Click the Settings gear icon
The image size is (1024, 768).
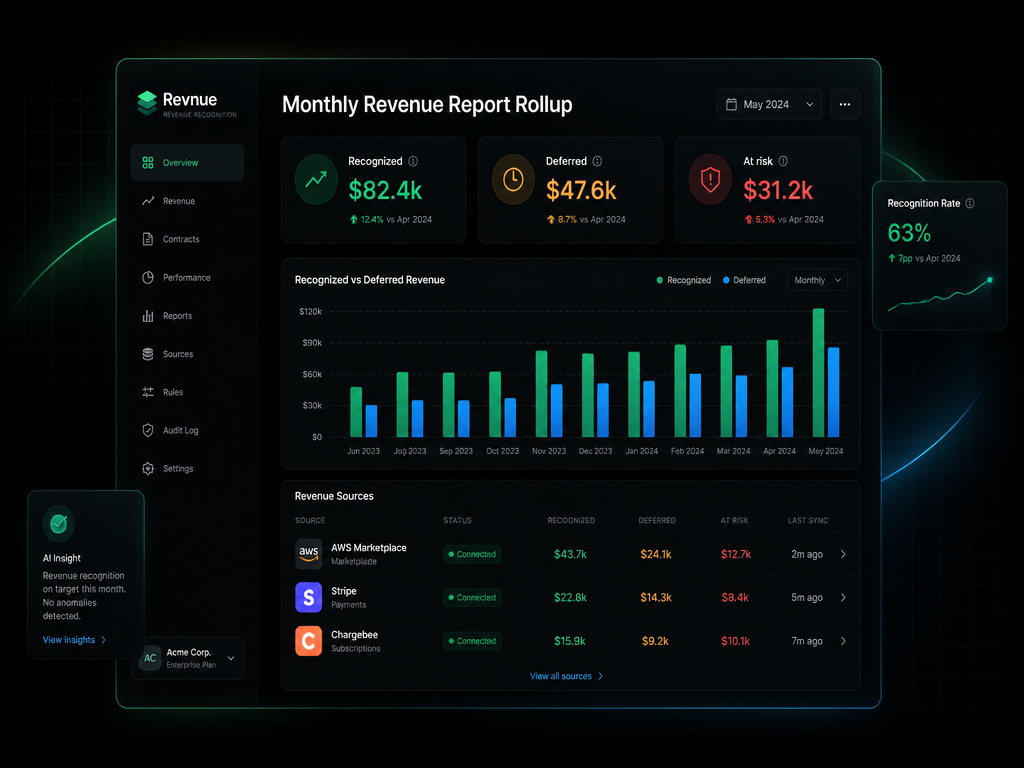148,469
